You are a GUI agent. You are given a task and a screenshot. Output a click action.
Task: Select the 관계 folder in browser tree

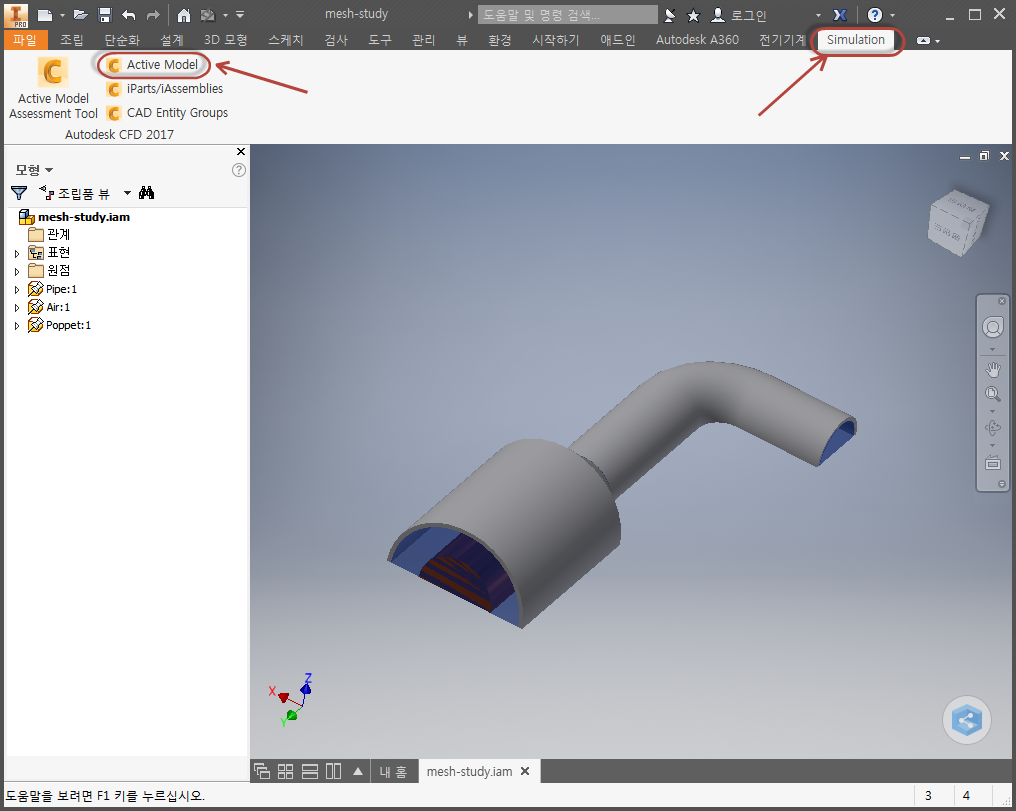49,234
